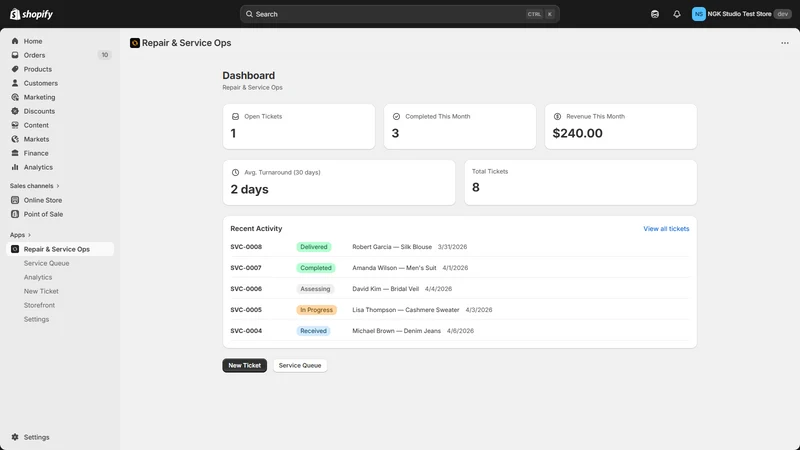Click the Shopify logo
800x450 pixels.
[x=31, y=14]
